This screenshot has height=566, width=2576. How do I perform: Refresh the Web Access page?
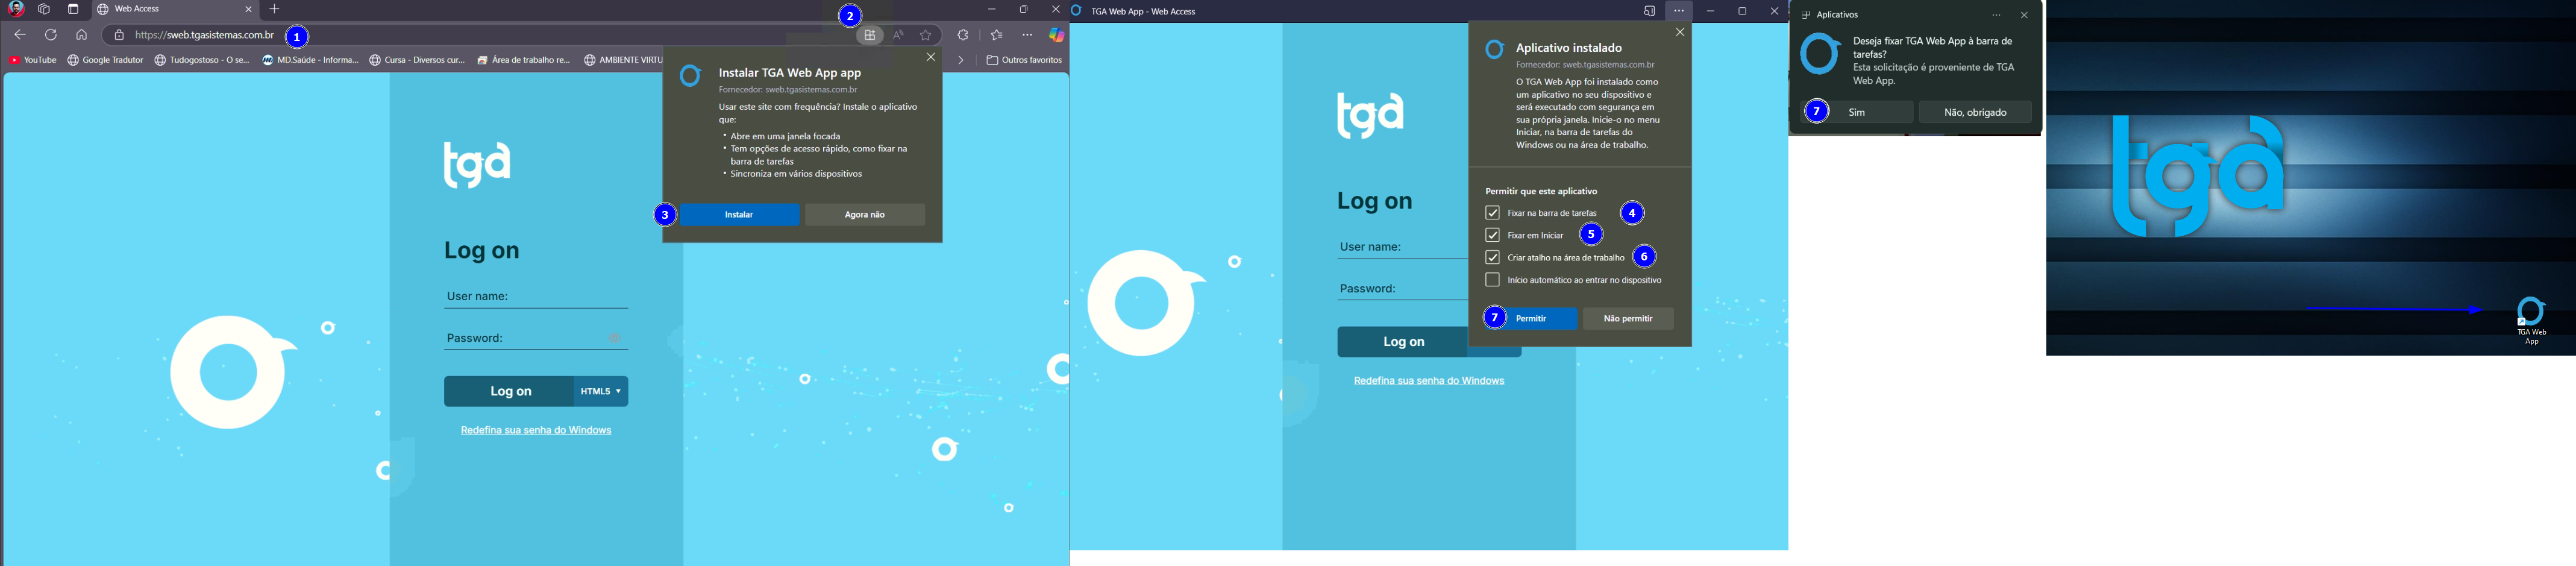point(51,35)
